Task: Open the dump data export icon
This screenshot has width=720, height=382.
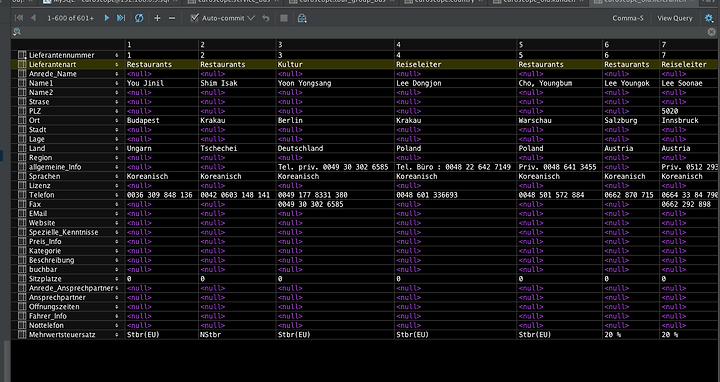Action: [x=302, y=18]
